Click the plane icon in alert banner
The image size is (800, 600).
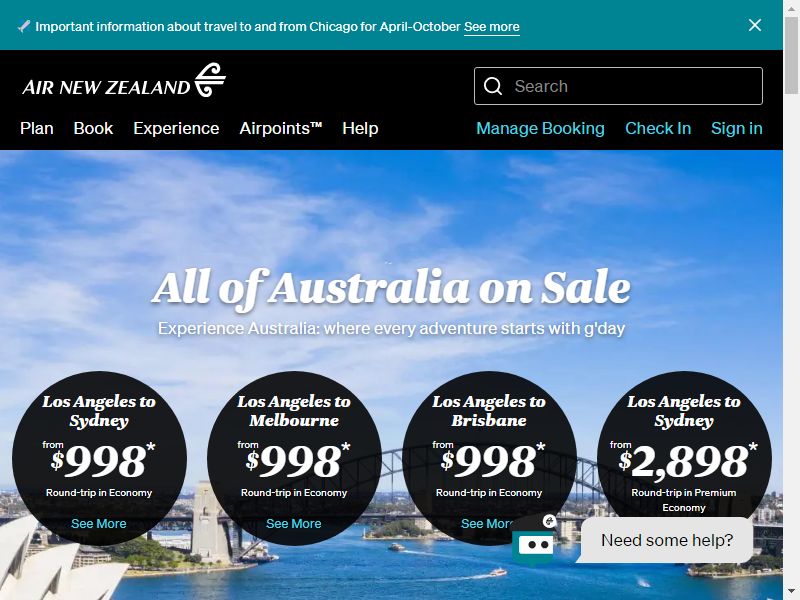23,27
